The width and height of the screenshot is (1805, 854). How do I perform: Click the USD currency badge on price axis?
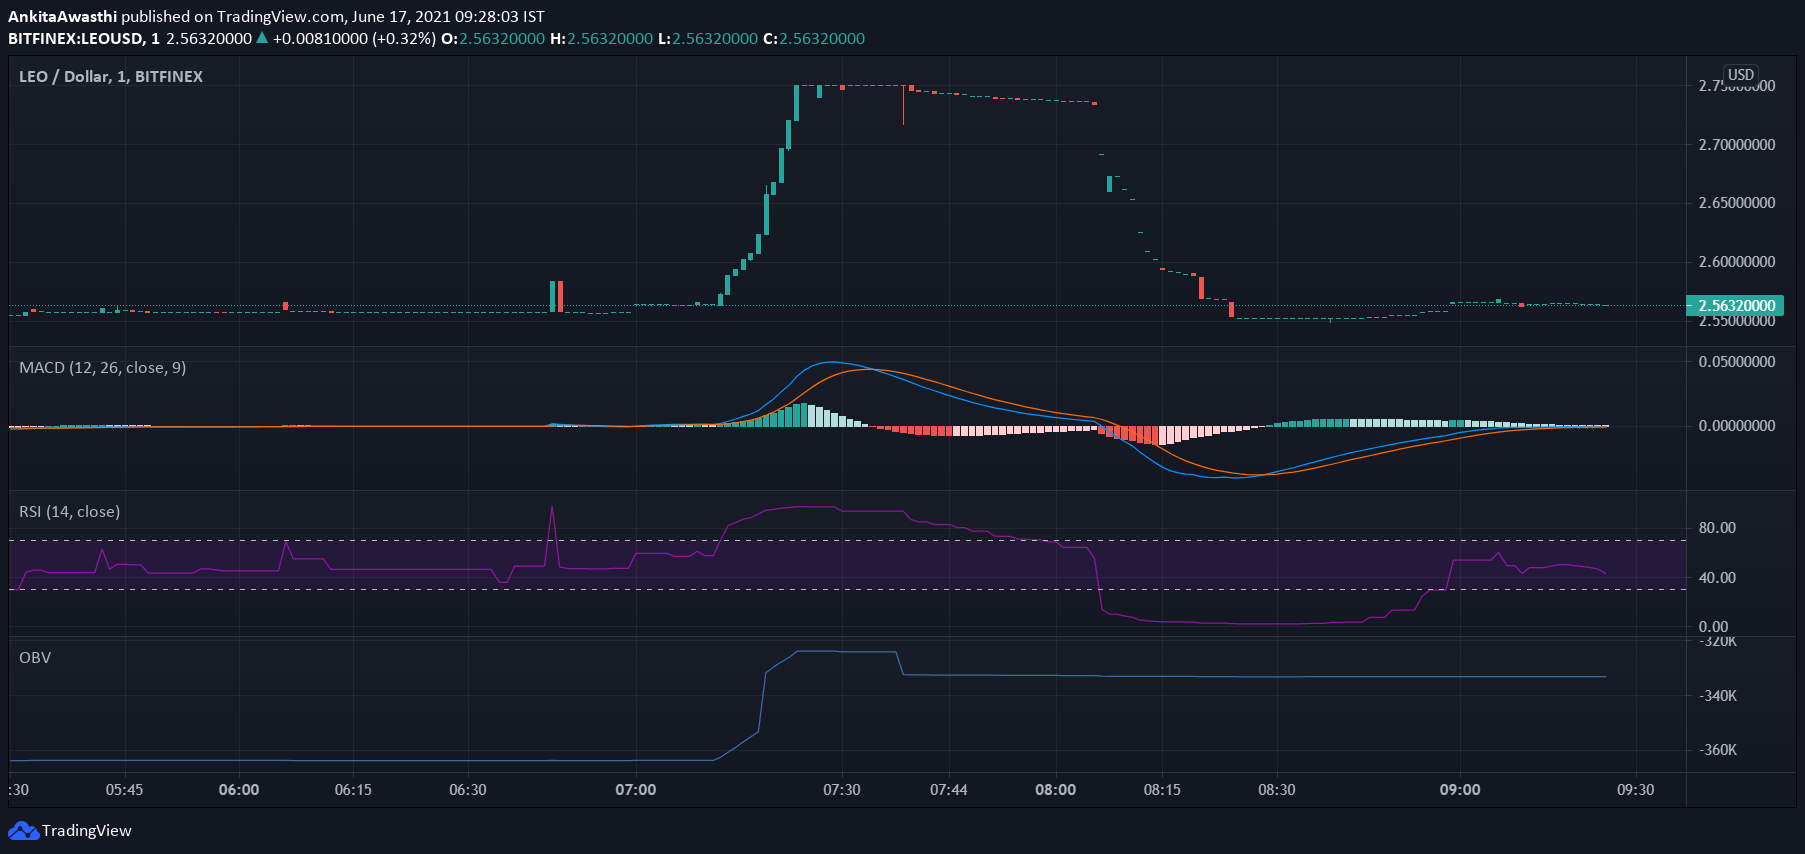tap(1741, 75)
